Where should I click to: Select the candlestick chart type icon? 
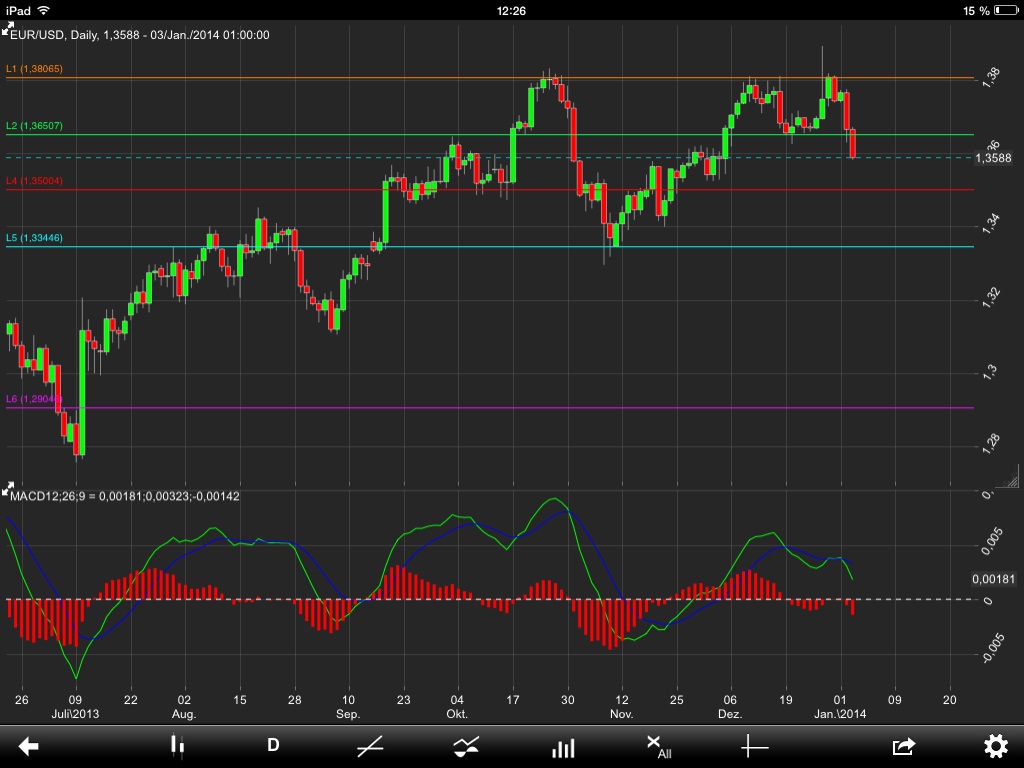tap(176, 747)
